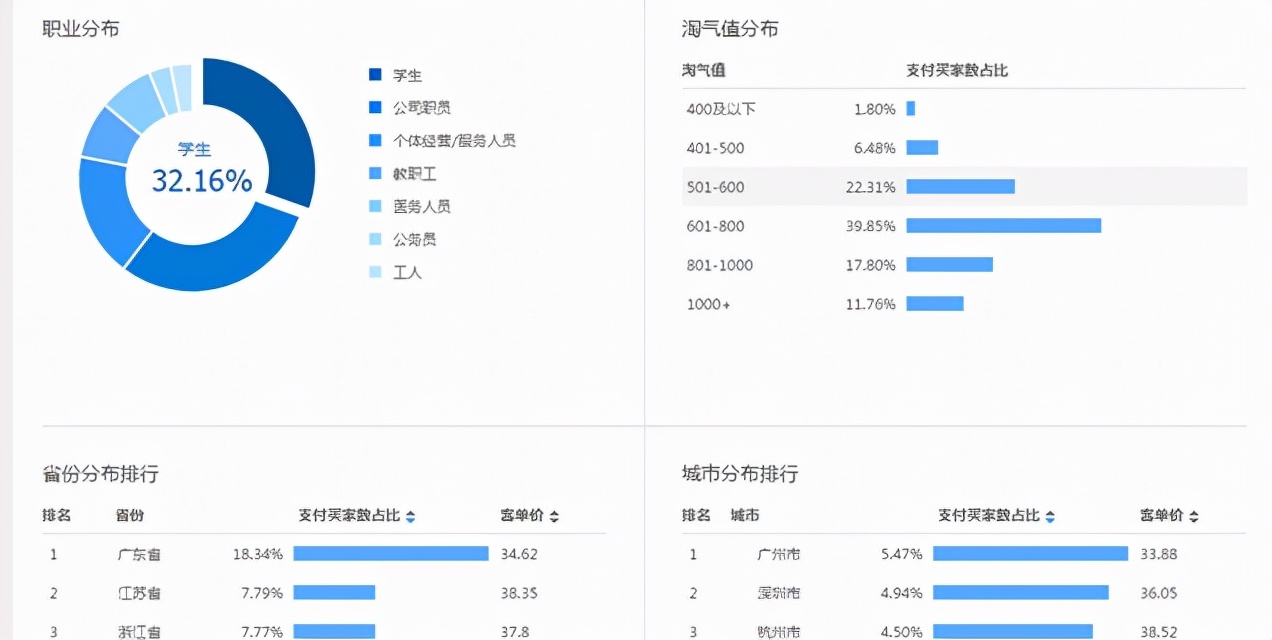The width and height of the screenshot is (1272, 640).
Task: Toggle the 学生 legend label
Action: point(407,75)
